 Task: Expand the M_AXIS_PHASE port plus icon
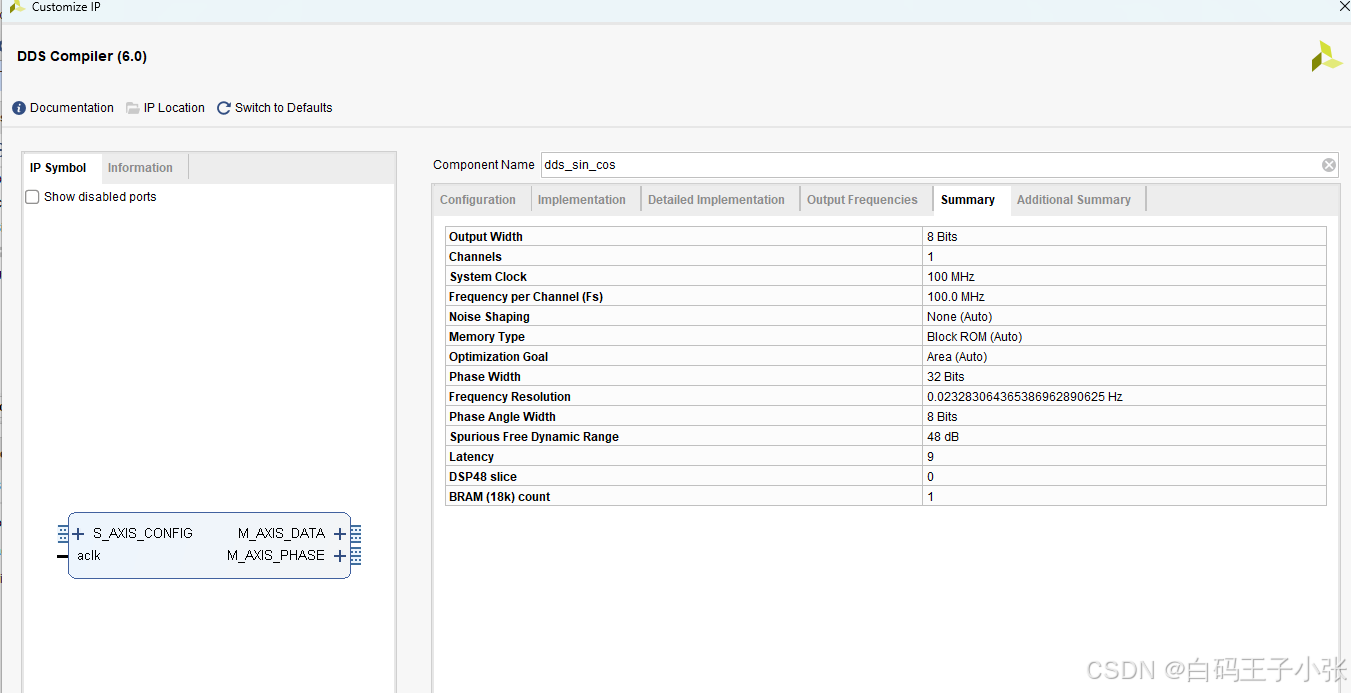340,556
